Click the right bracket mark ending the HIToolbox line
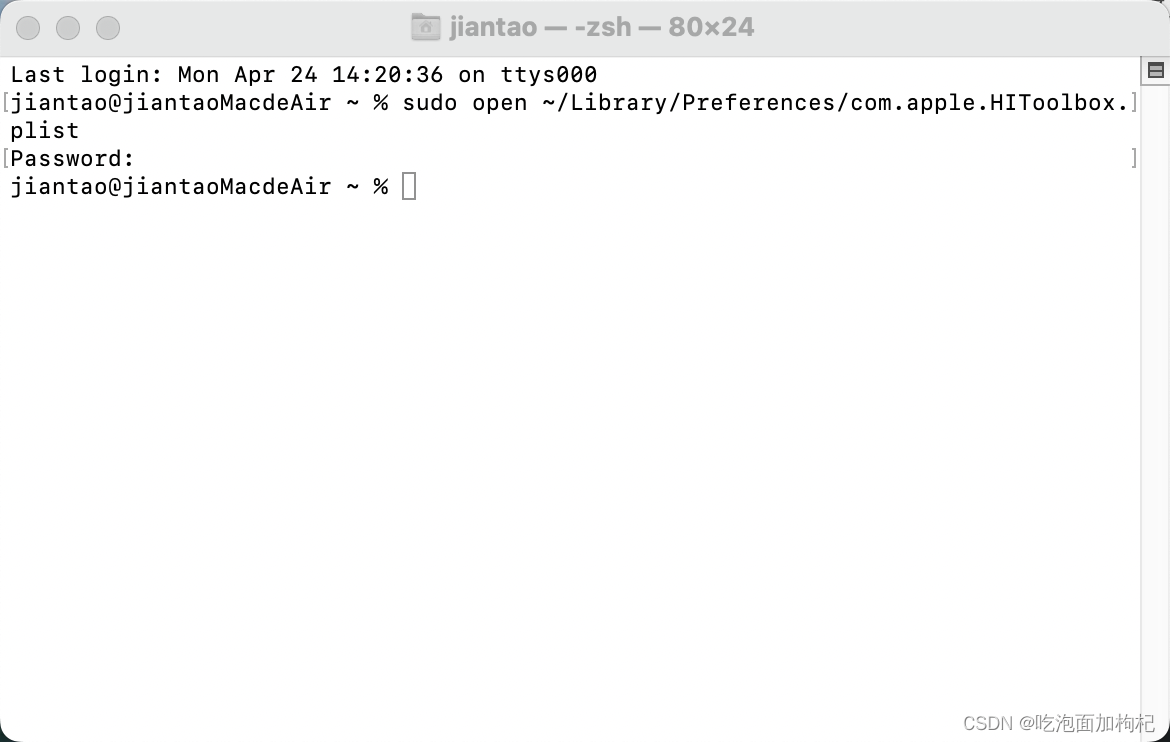This screenshot has height=742, width=1170. tap(1134, 102)
